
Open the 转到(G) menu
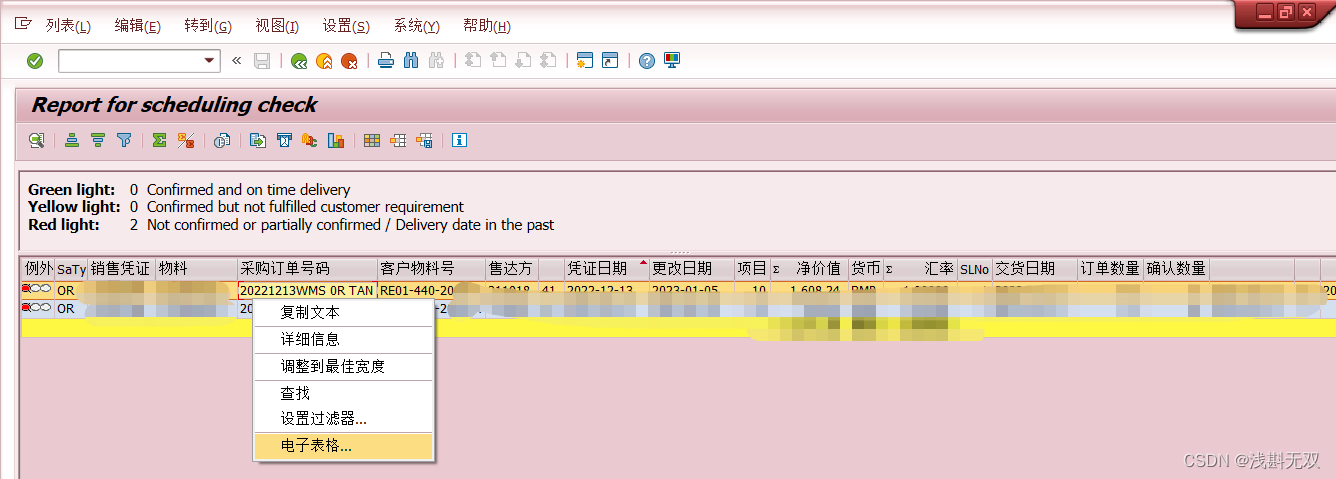208,26
